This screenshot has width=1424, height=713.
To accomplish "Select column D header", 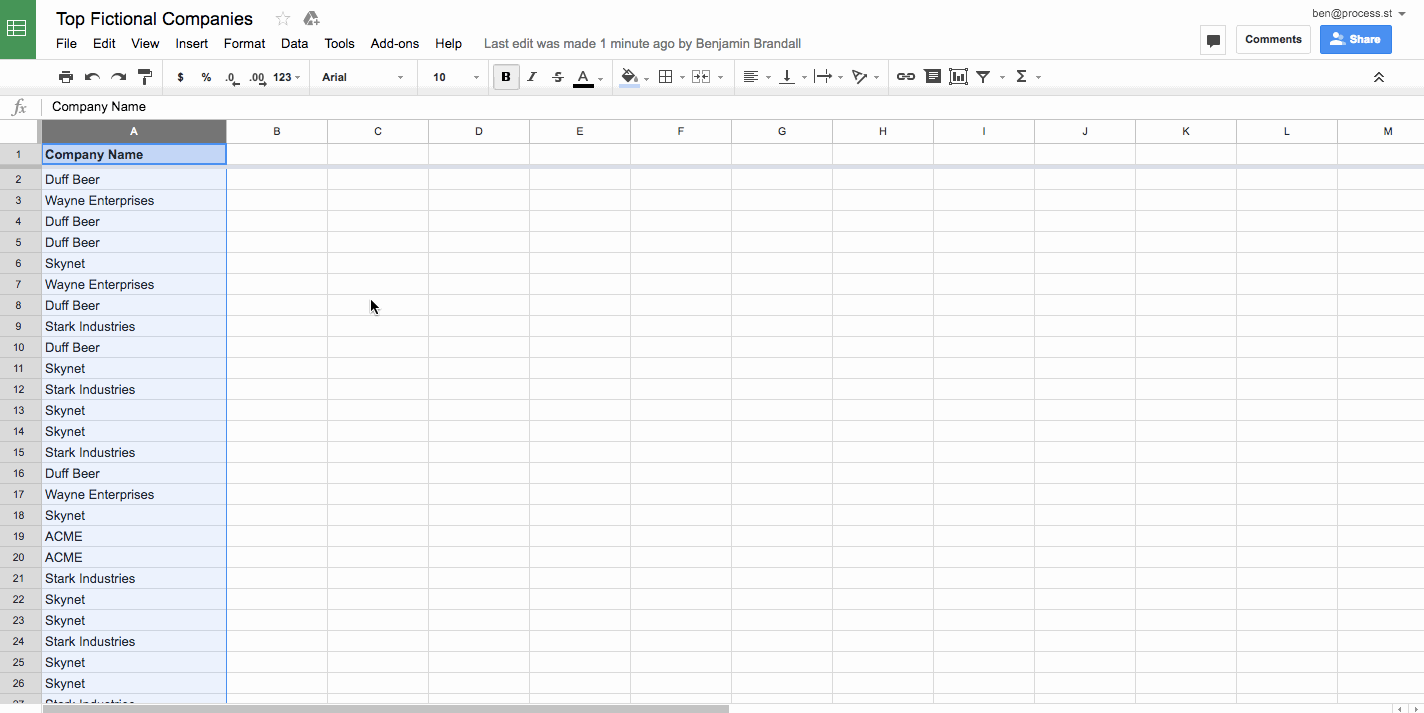I will tap(479, 132).
